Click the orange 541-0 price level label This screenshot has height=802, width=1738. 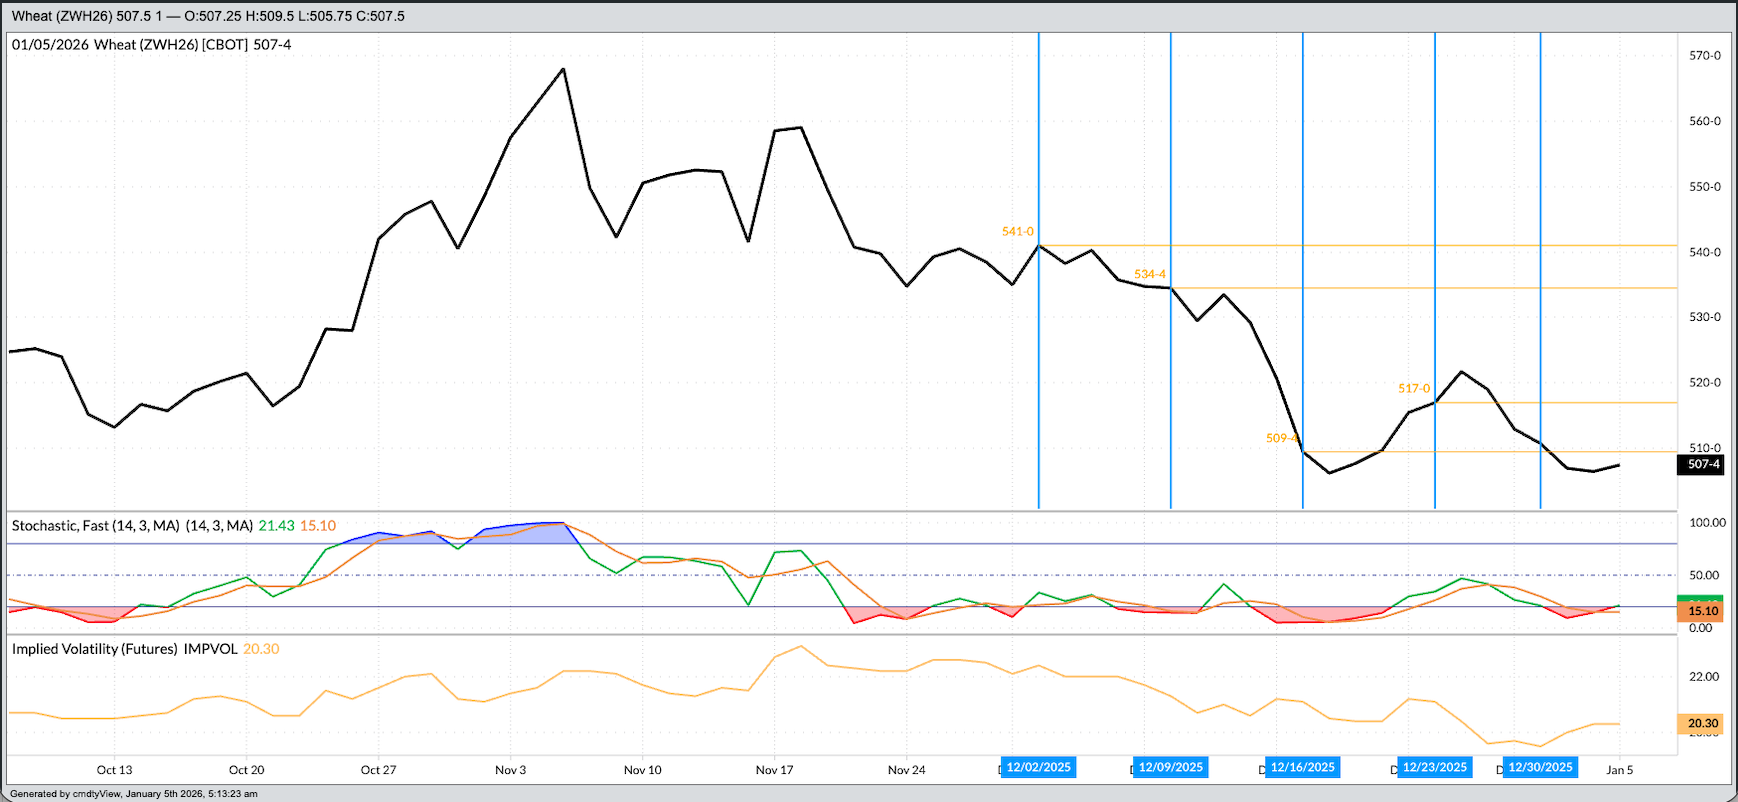point(1017,232)
